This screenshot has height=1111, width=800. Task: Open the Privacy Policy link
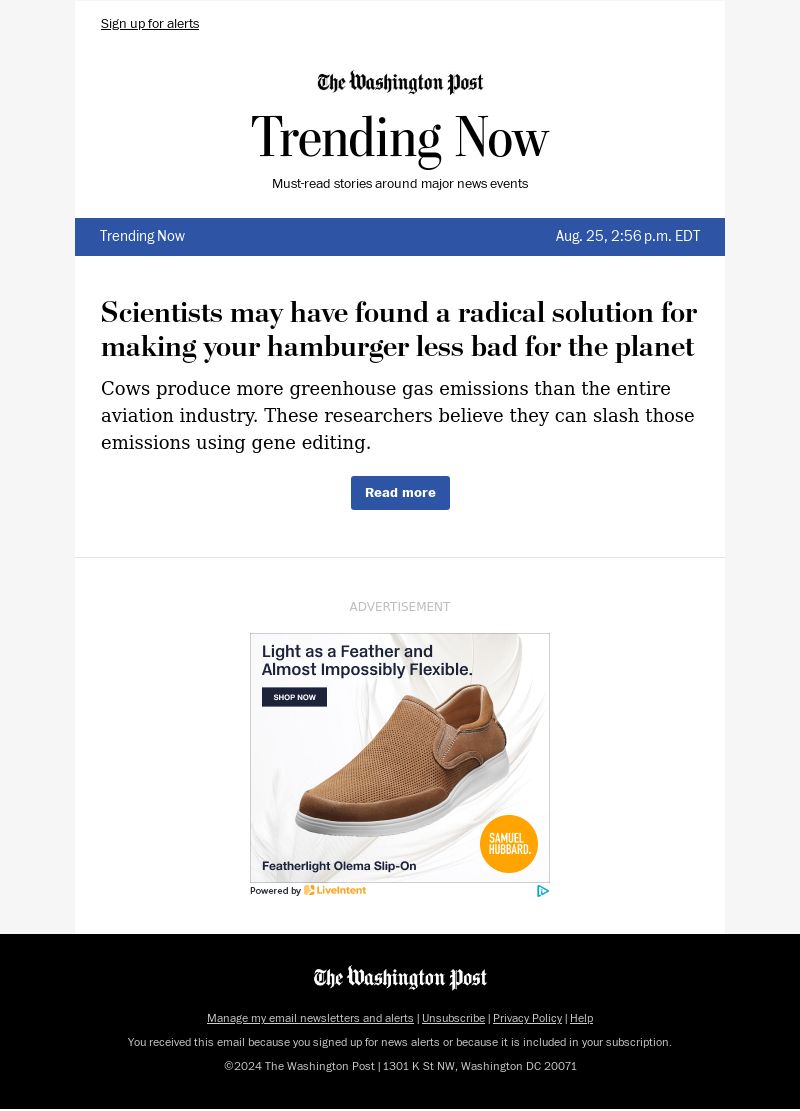[527, 1018]
